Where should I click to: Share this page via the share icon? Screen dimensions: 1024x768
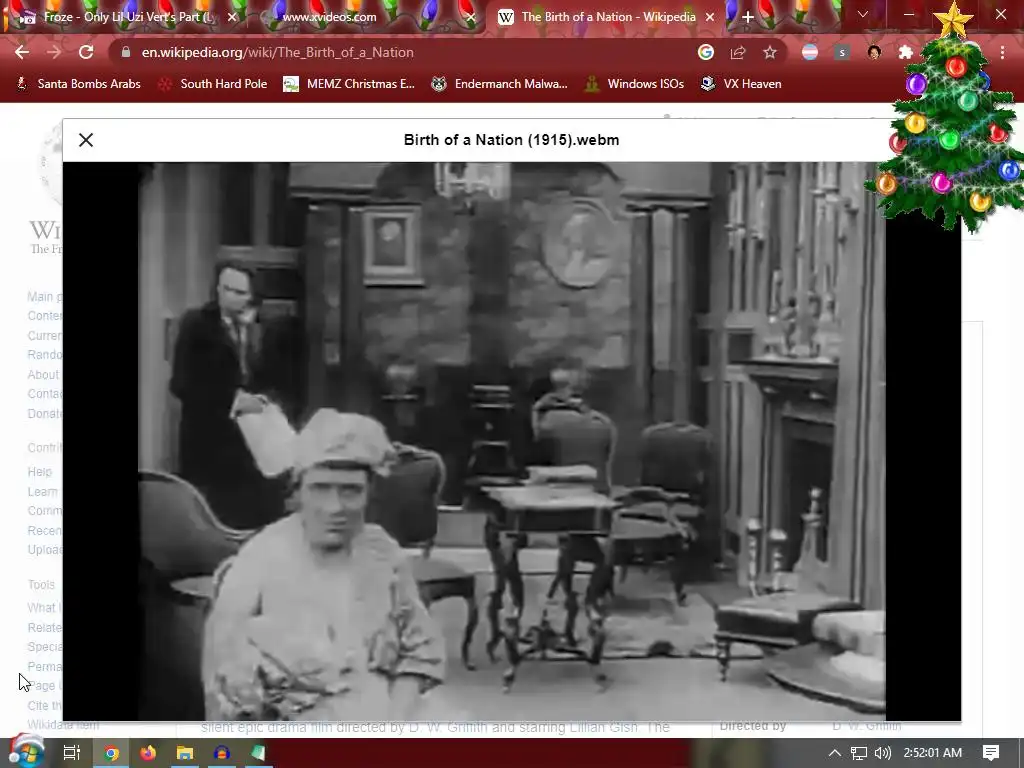[x=738, y=52]
